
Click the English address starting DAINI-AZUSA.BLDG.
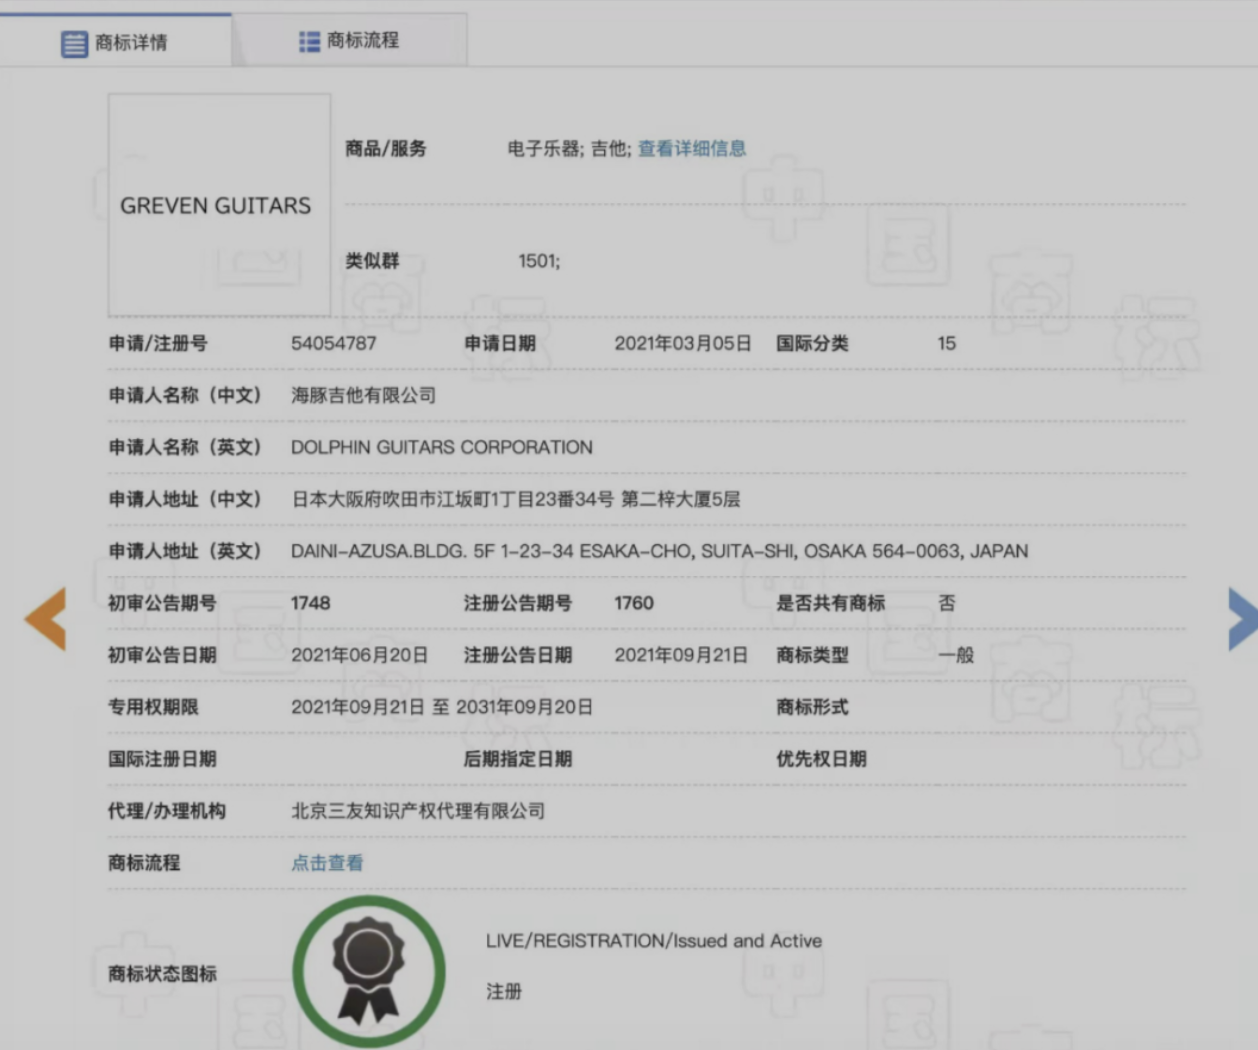coord(660,552)
